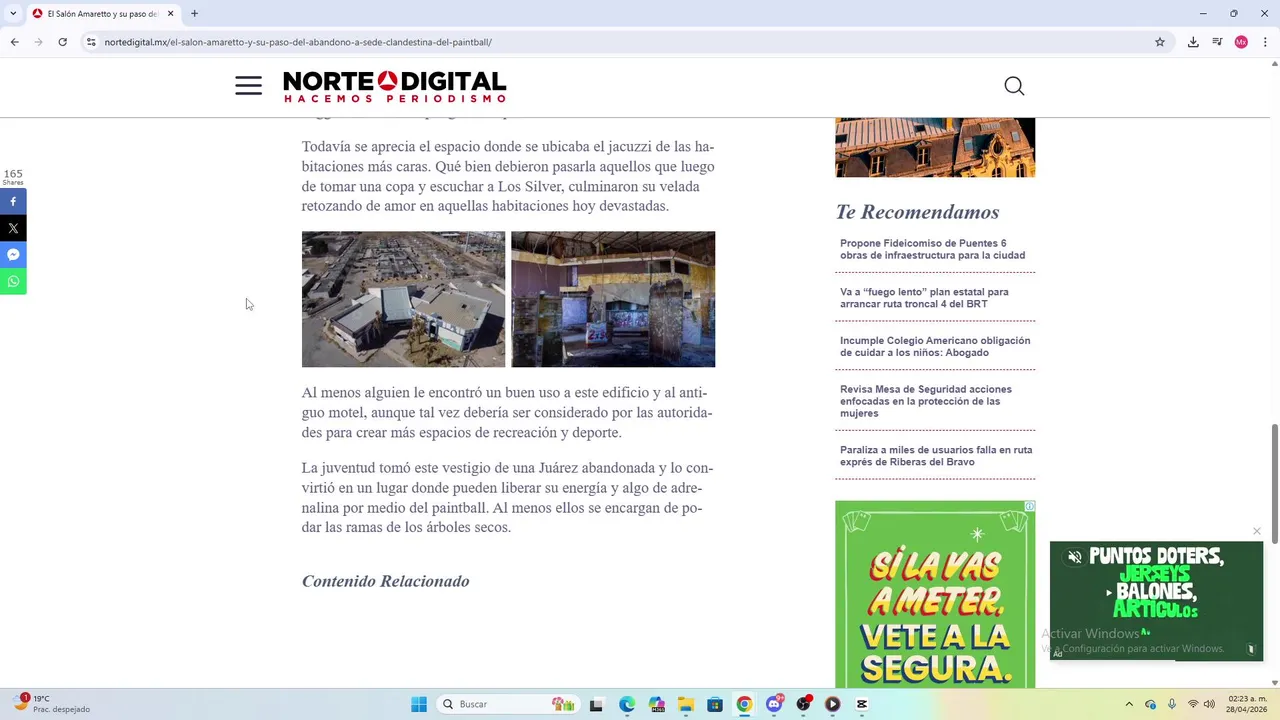Image resolution: width=1280 pixels, height=720 pixels.
Task: Bookmark this page with the star icon
Action: pos(1160,42)
